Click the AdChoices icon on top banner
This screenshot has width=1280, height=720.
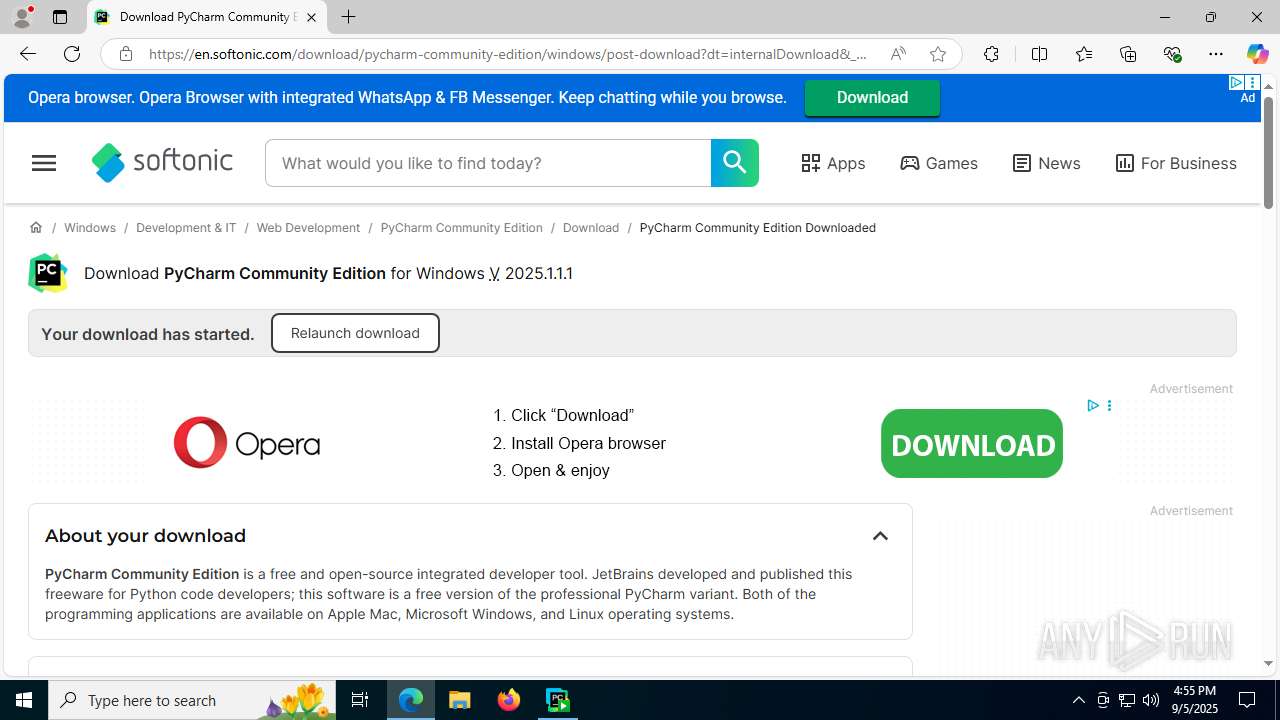tap(1237, 82)
